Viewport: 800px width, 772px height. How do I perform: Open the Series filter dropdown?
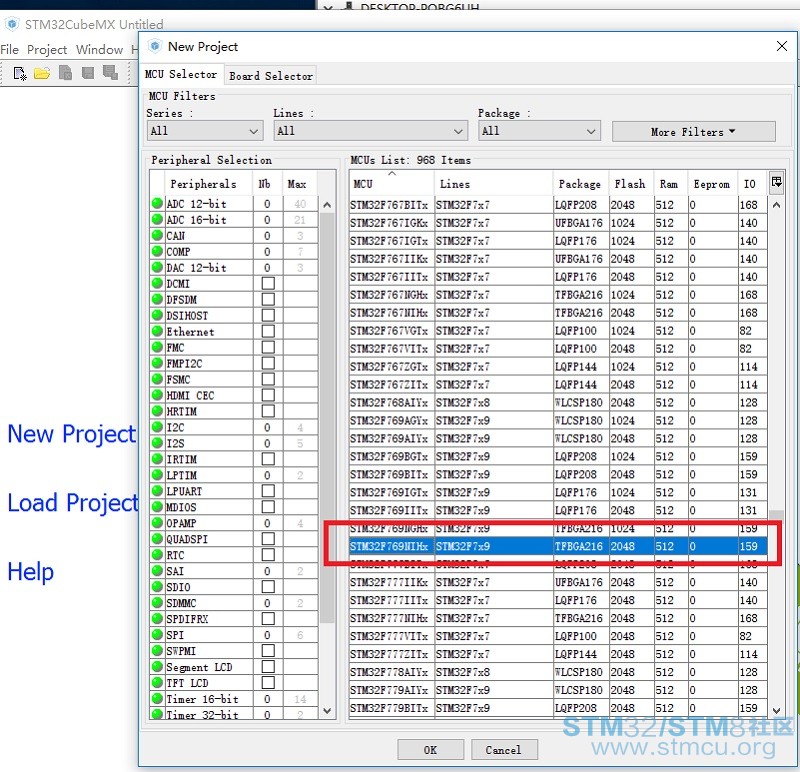(x=205, y=131)
